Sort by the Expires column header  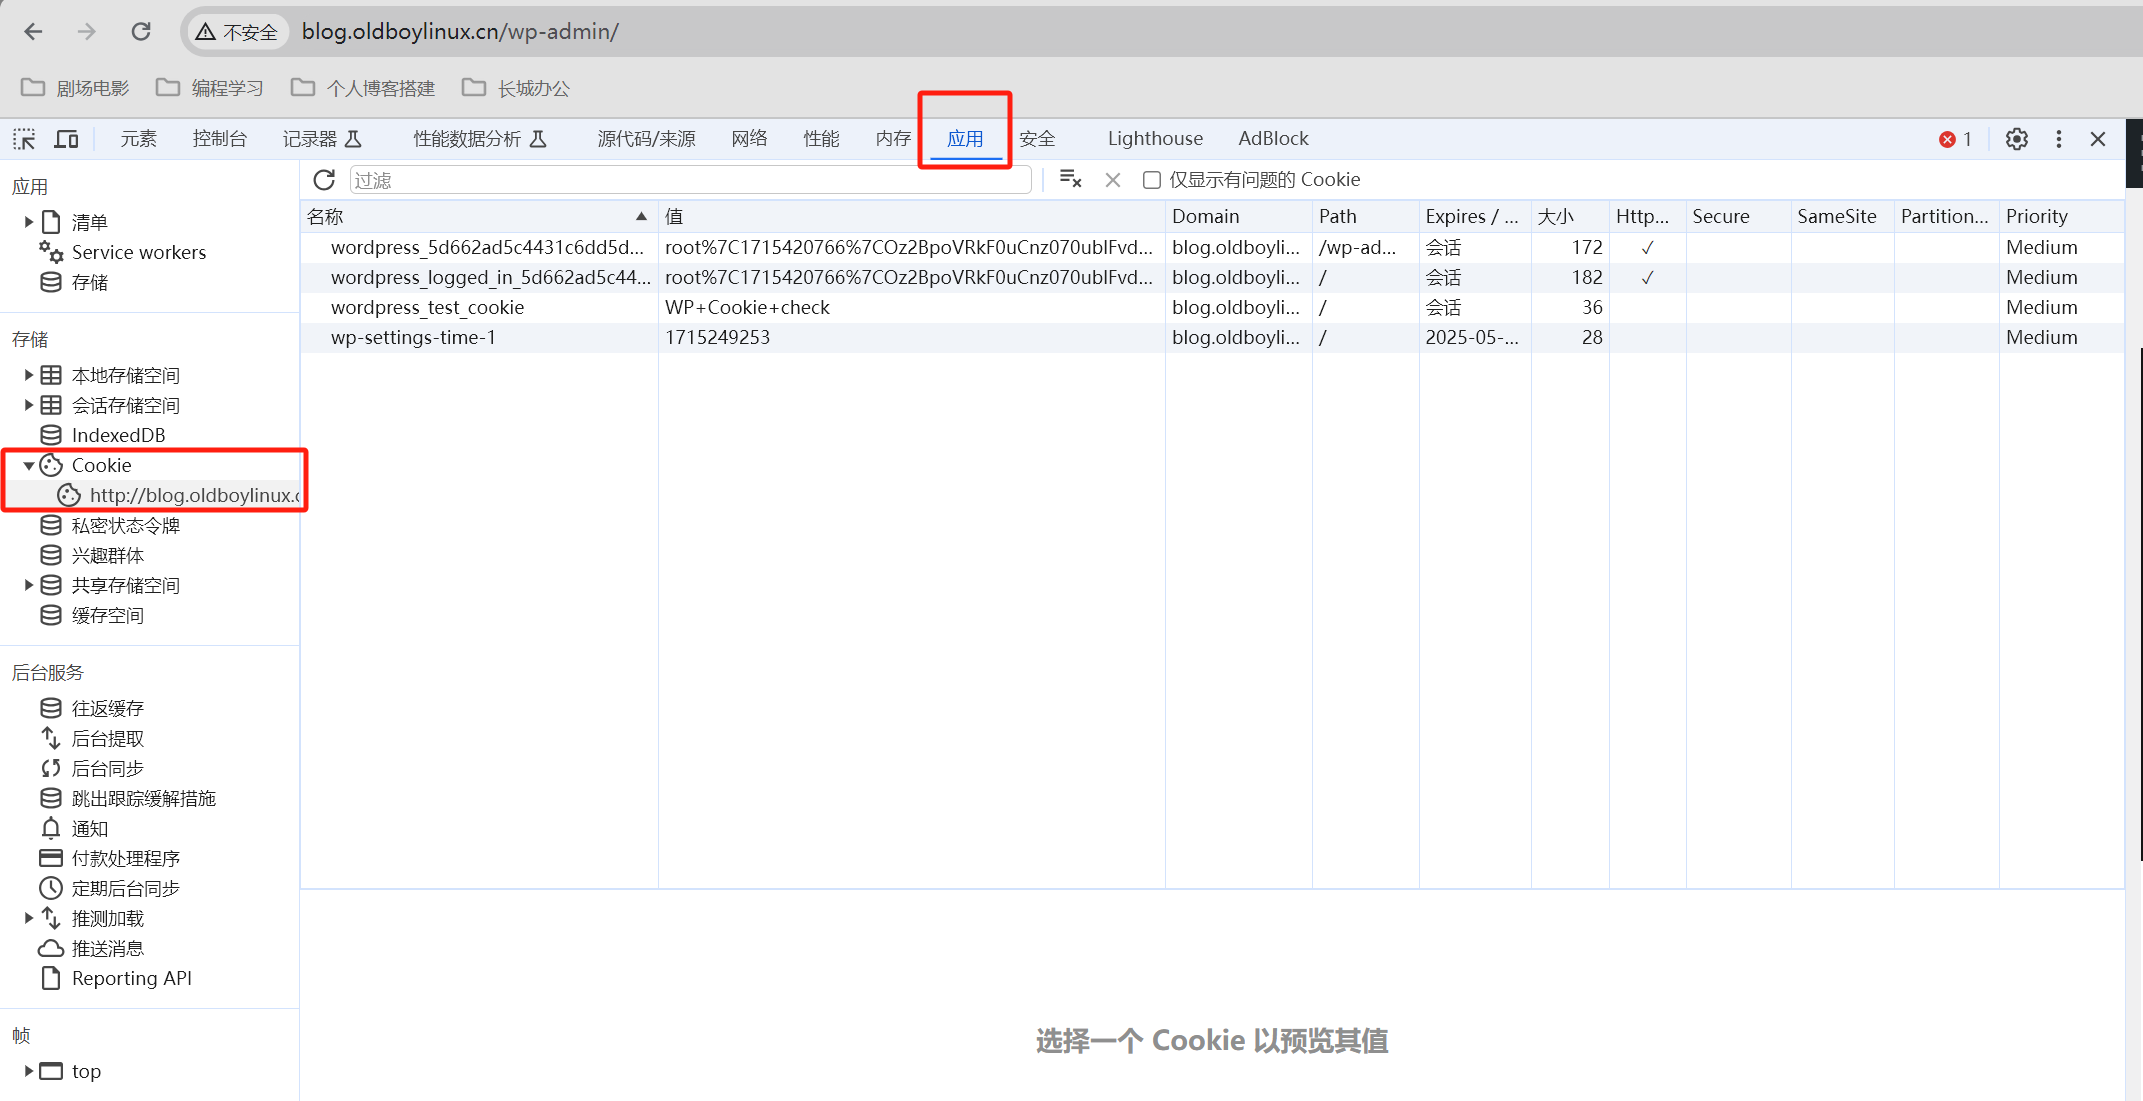click(x=1474, y=216)
